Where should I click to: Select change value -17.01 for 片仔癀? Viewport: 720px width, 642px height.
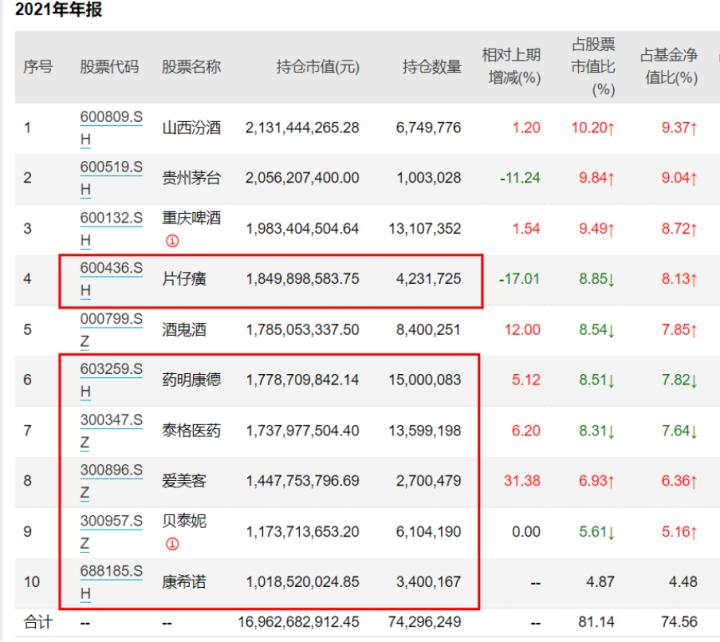[519, 279]
